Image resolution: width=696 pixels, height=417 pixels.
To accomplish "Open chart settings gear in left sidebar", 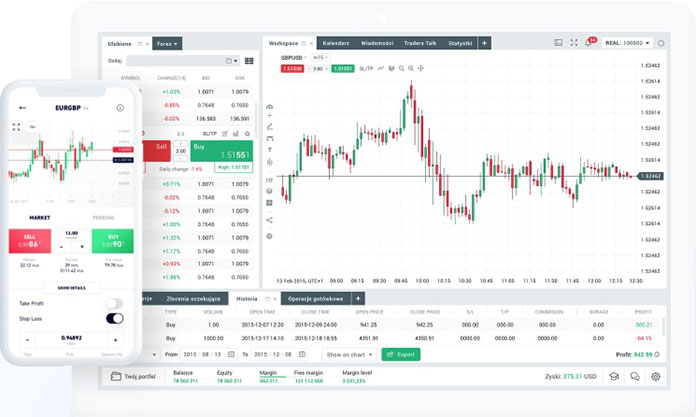I will tap(269, 236).
